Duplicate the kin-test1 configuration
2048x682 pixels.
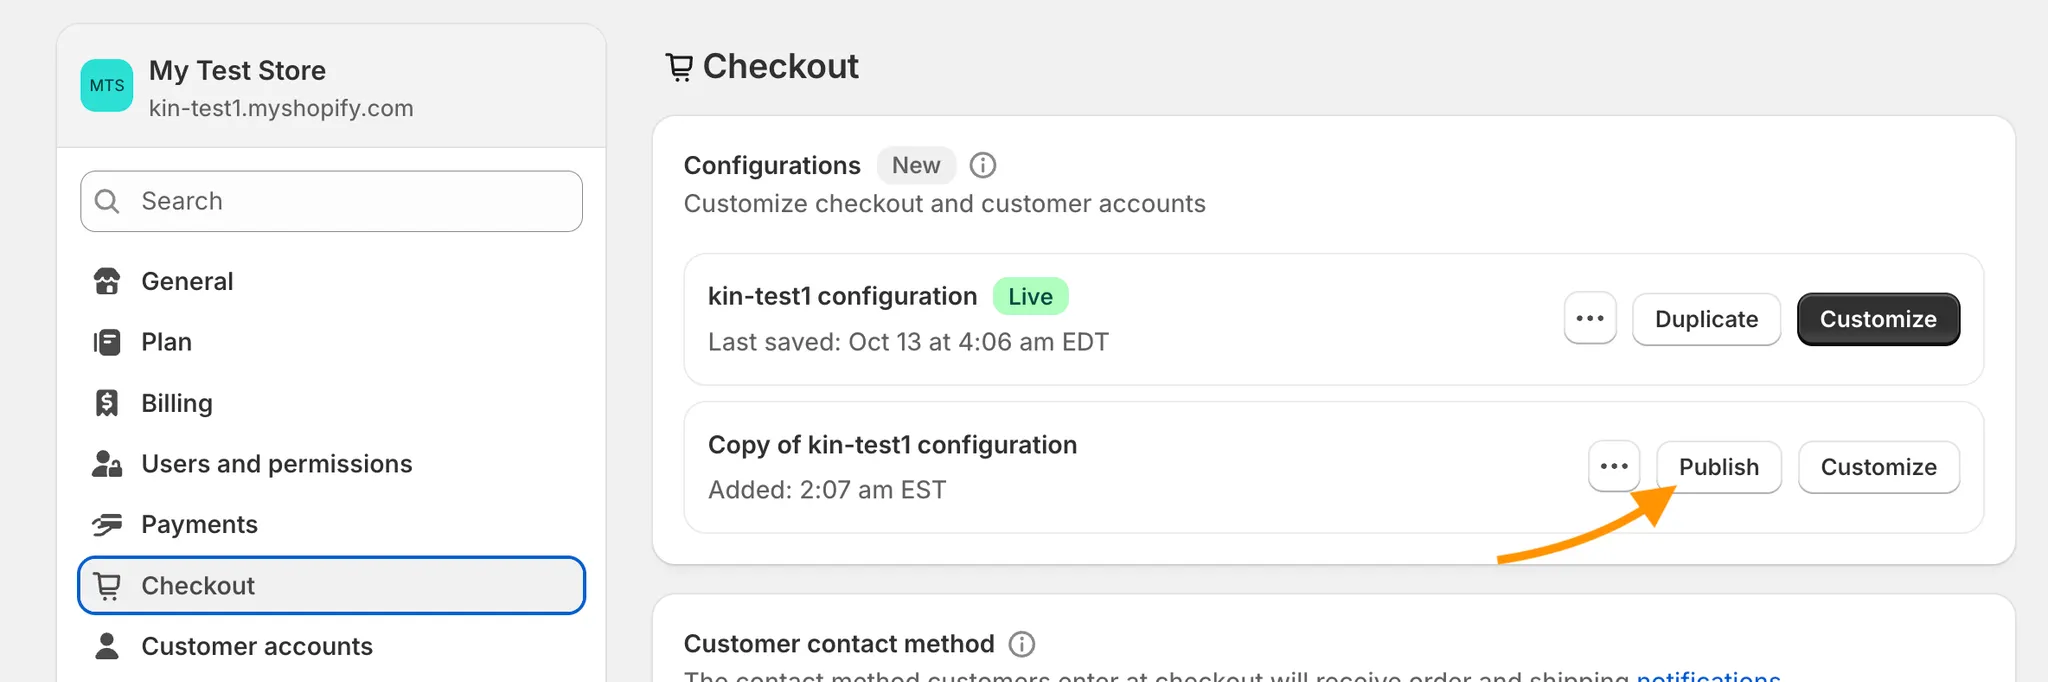(x=1706, y=319)
